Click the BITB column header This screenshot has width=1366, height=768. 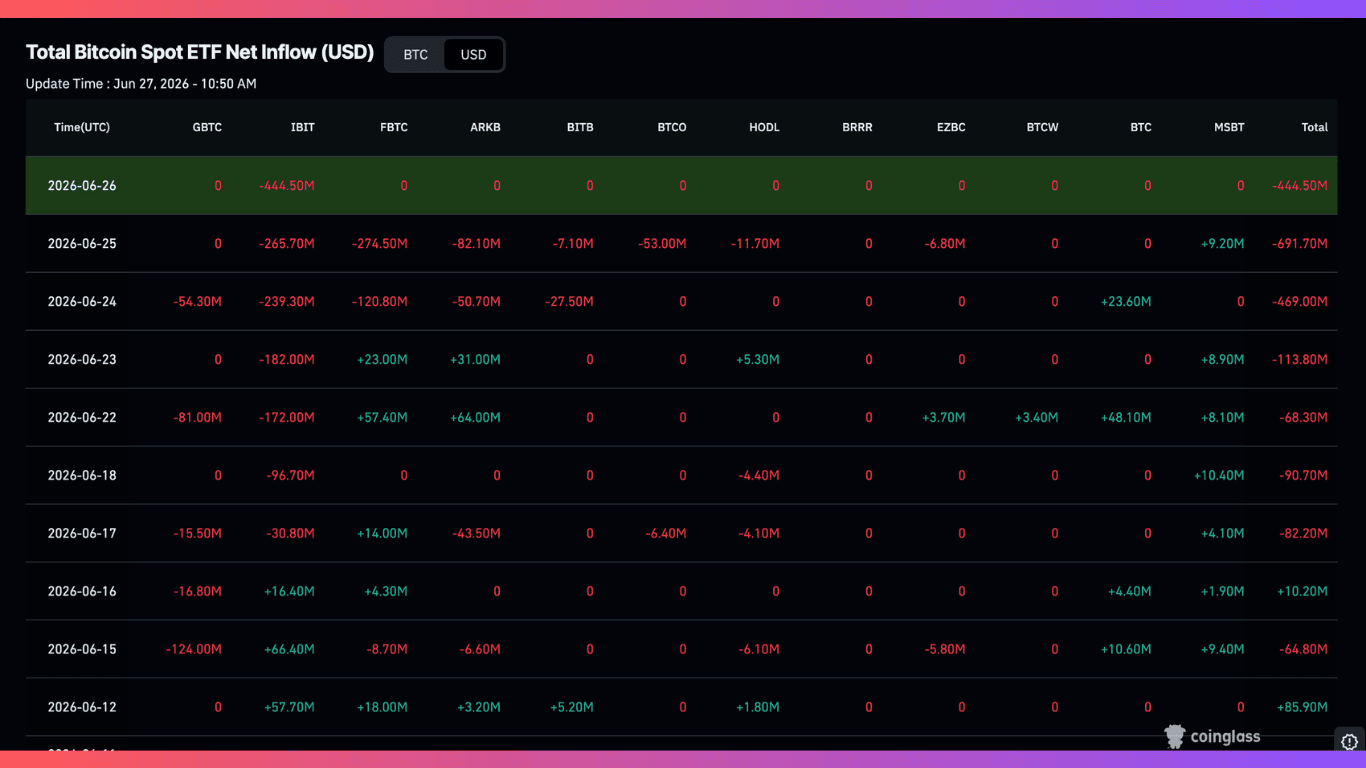coord(580,127)
